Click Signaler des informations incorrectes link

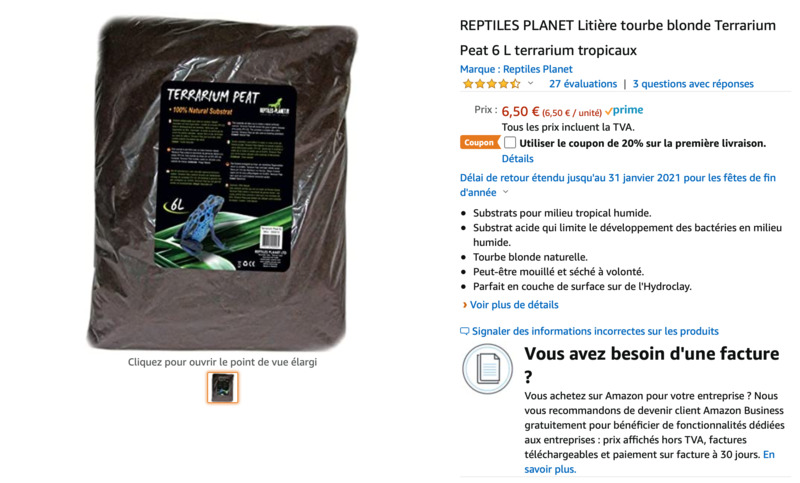(595, 331)
